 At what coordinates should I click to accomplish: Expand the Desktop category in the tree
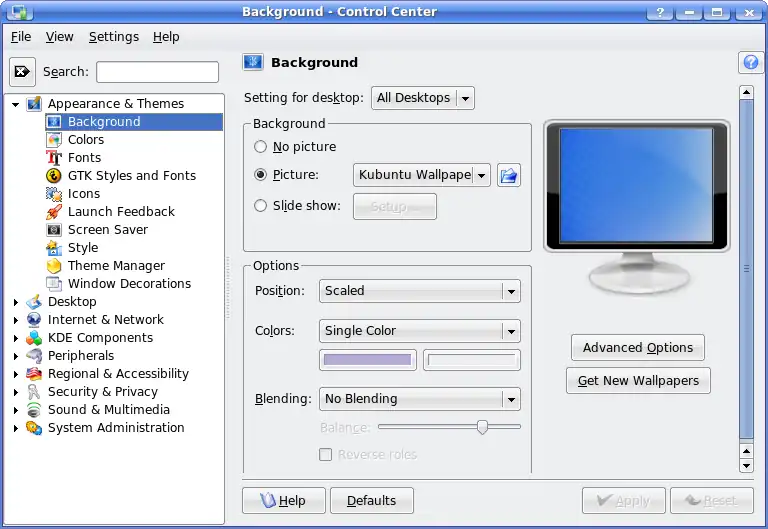[16, 302]
